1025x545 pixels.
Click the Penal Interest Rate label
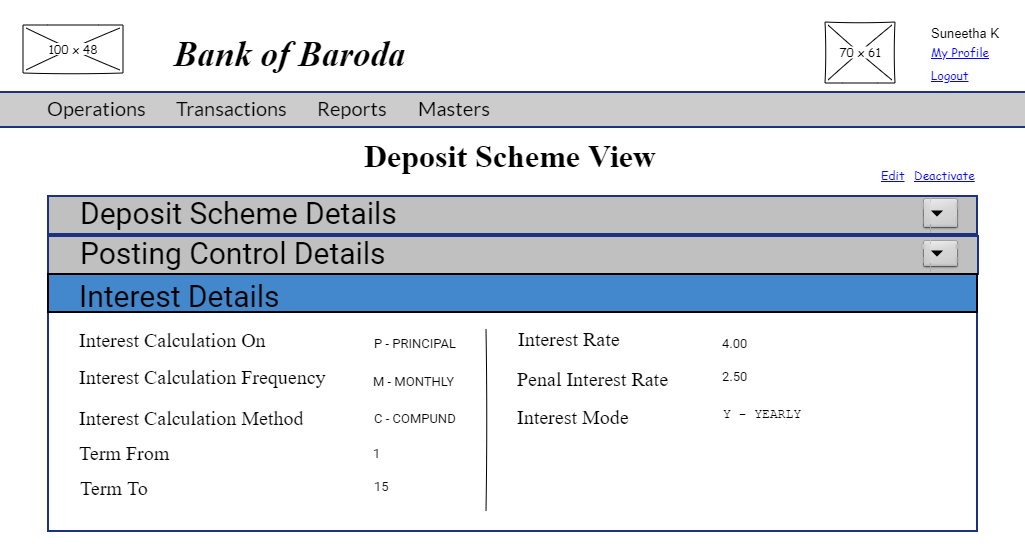click(x=592, y=380)
